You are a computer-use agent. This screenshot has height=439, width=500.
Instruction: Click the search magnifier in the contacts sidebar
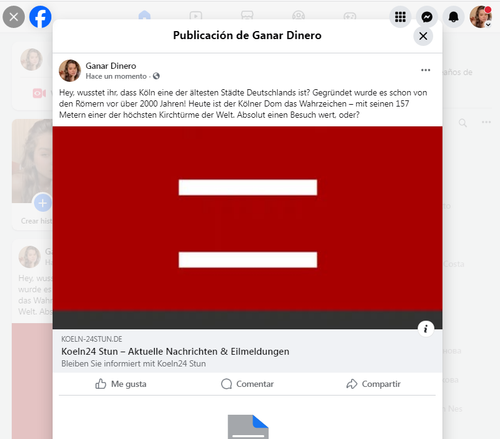(463, 123)
